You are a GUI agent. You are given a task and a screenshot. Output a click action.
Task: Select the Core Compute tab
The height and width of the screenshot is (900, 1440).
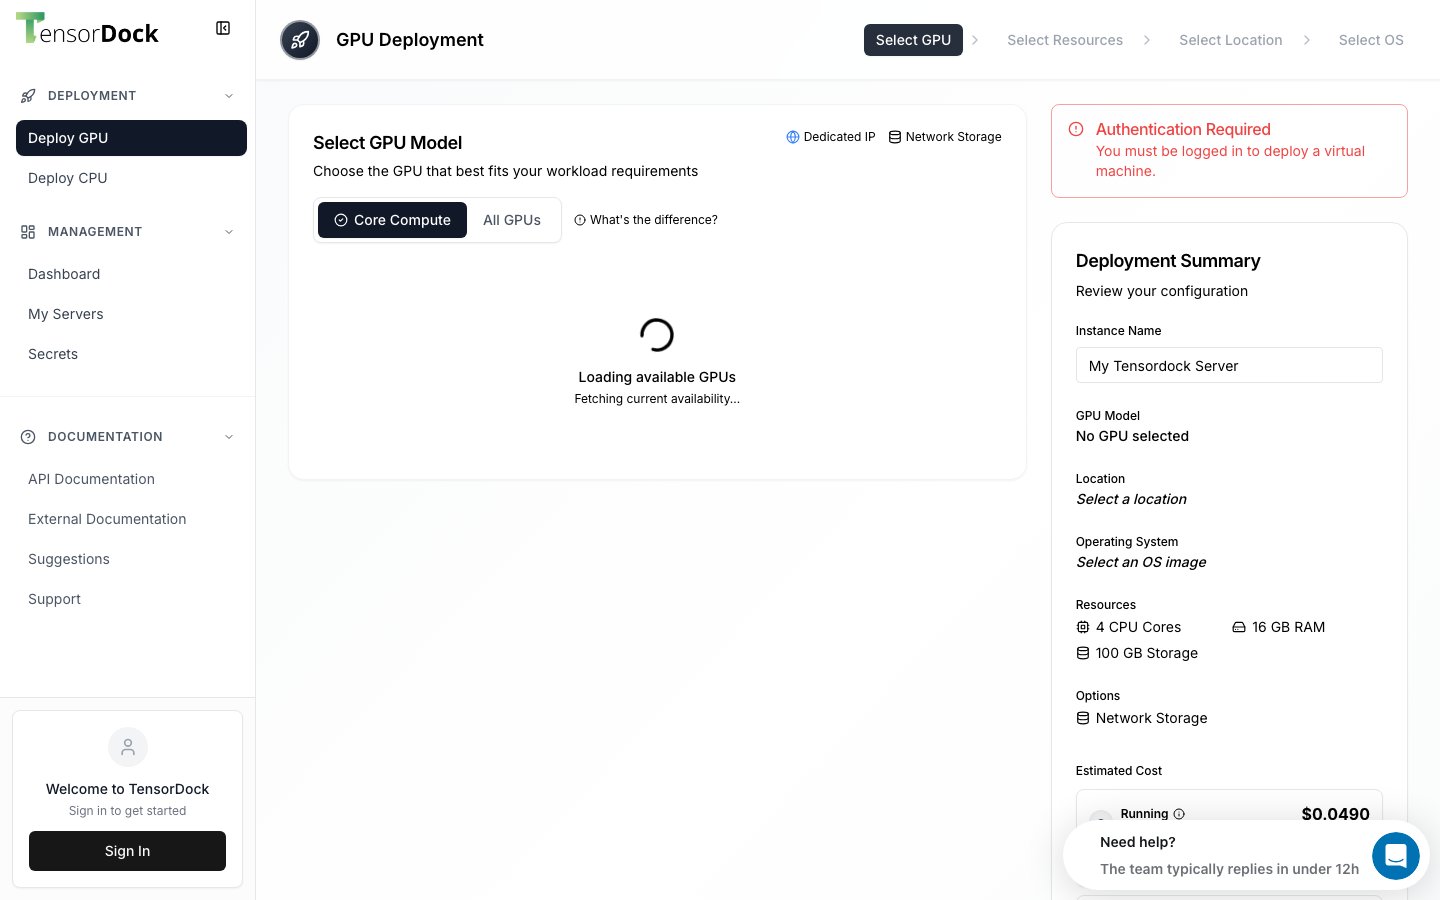pyautogui.click(x=392, y=220)
